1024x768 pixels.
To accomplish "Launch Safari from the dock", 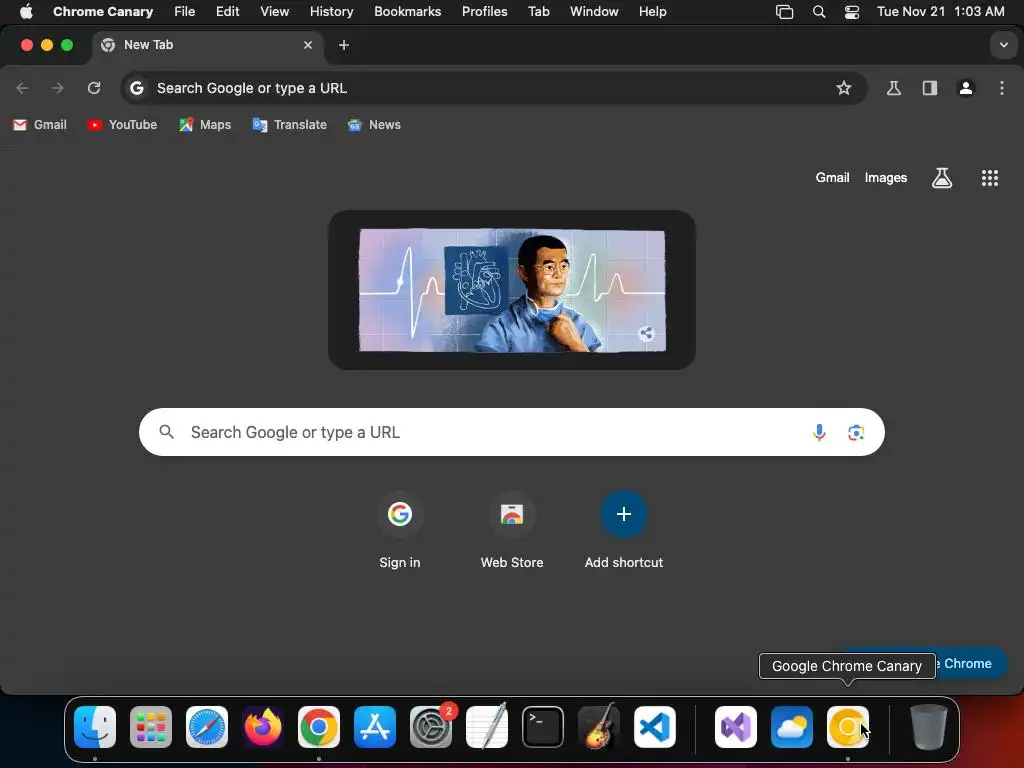I will [207, 727].
